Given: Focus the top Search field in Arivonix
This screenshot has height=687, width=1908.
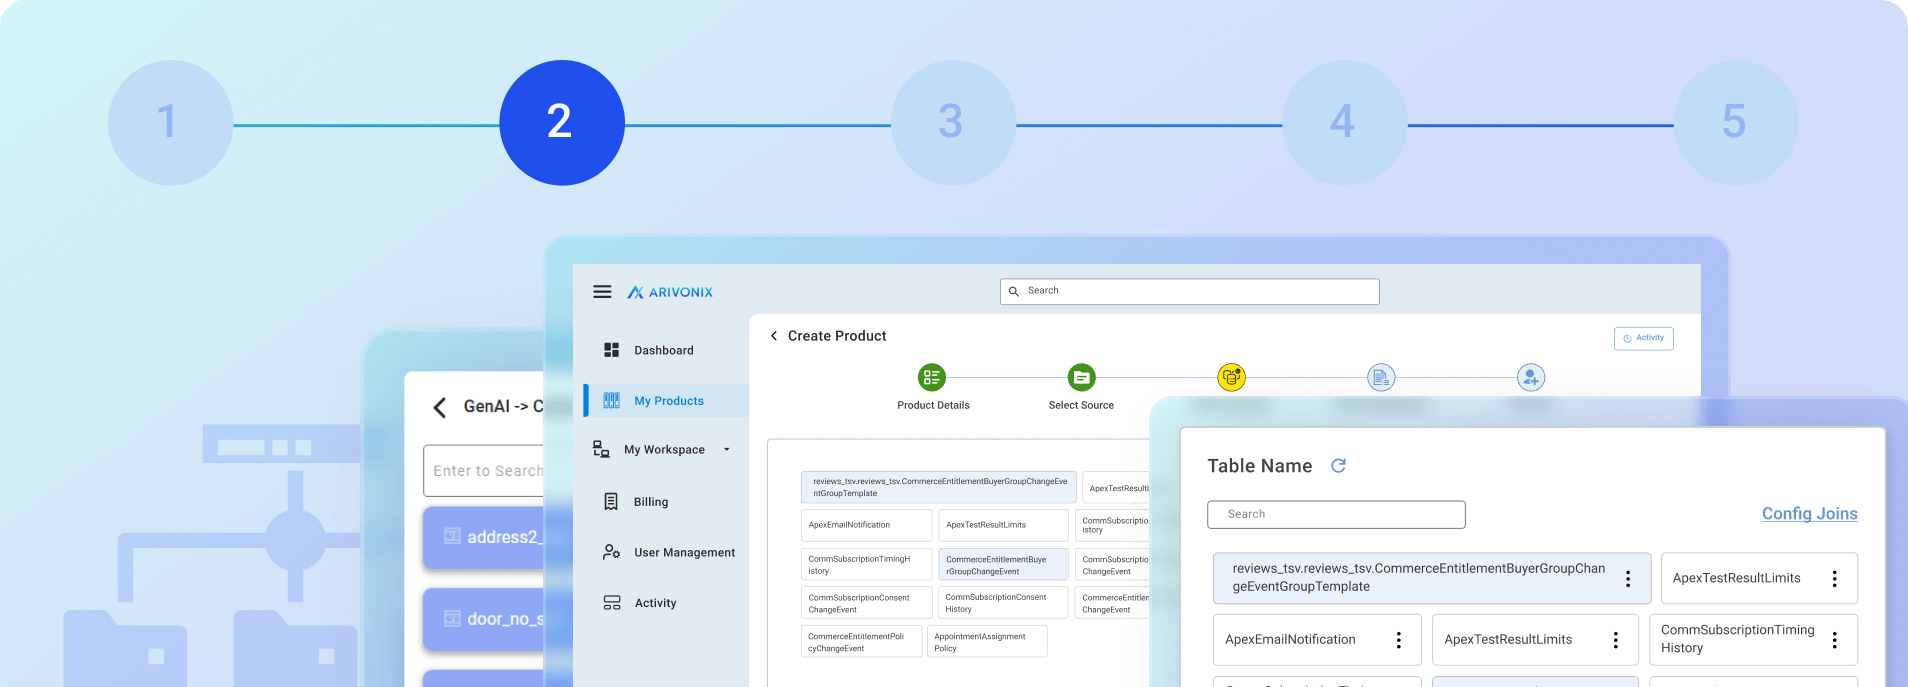Looking at the screenshot, I should pyautogui.click(x=1189, y=291).
